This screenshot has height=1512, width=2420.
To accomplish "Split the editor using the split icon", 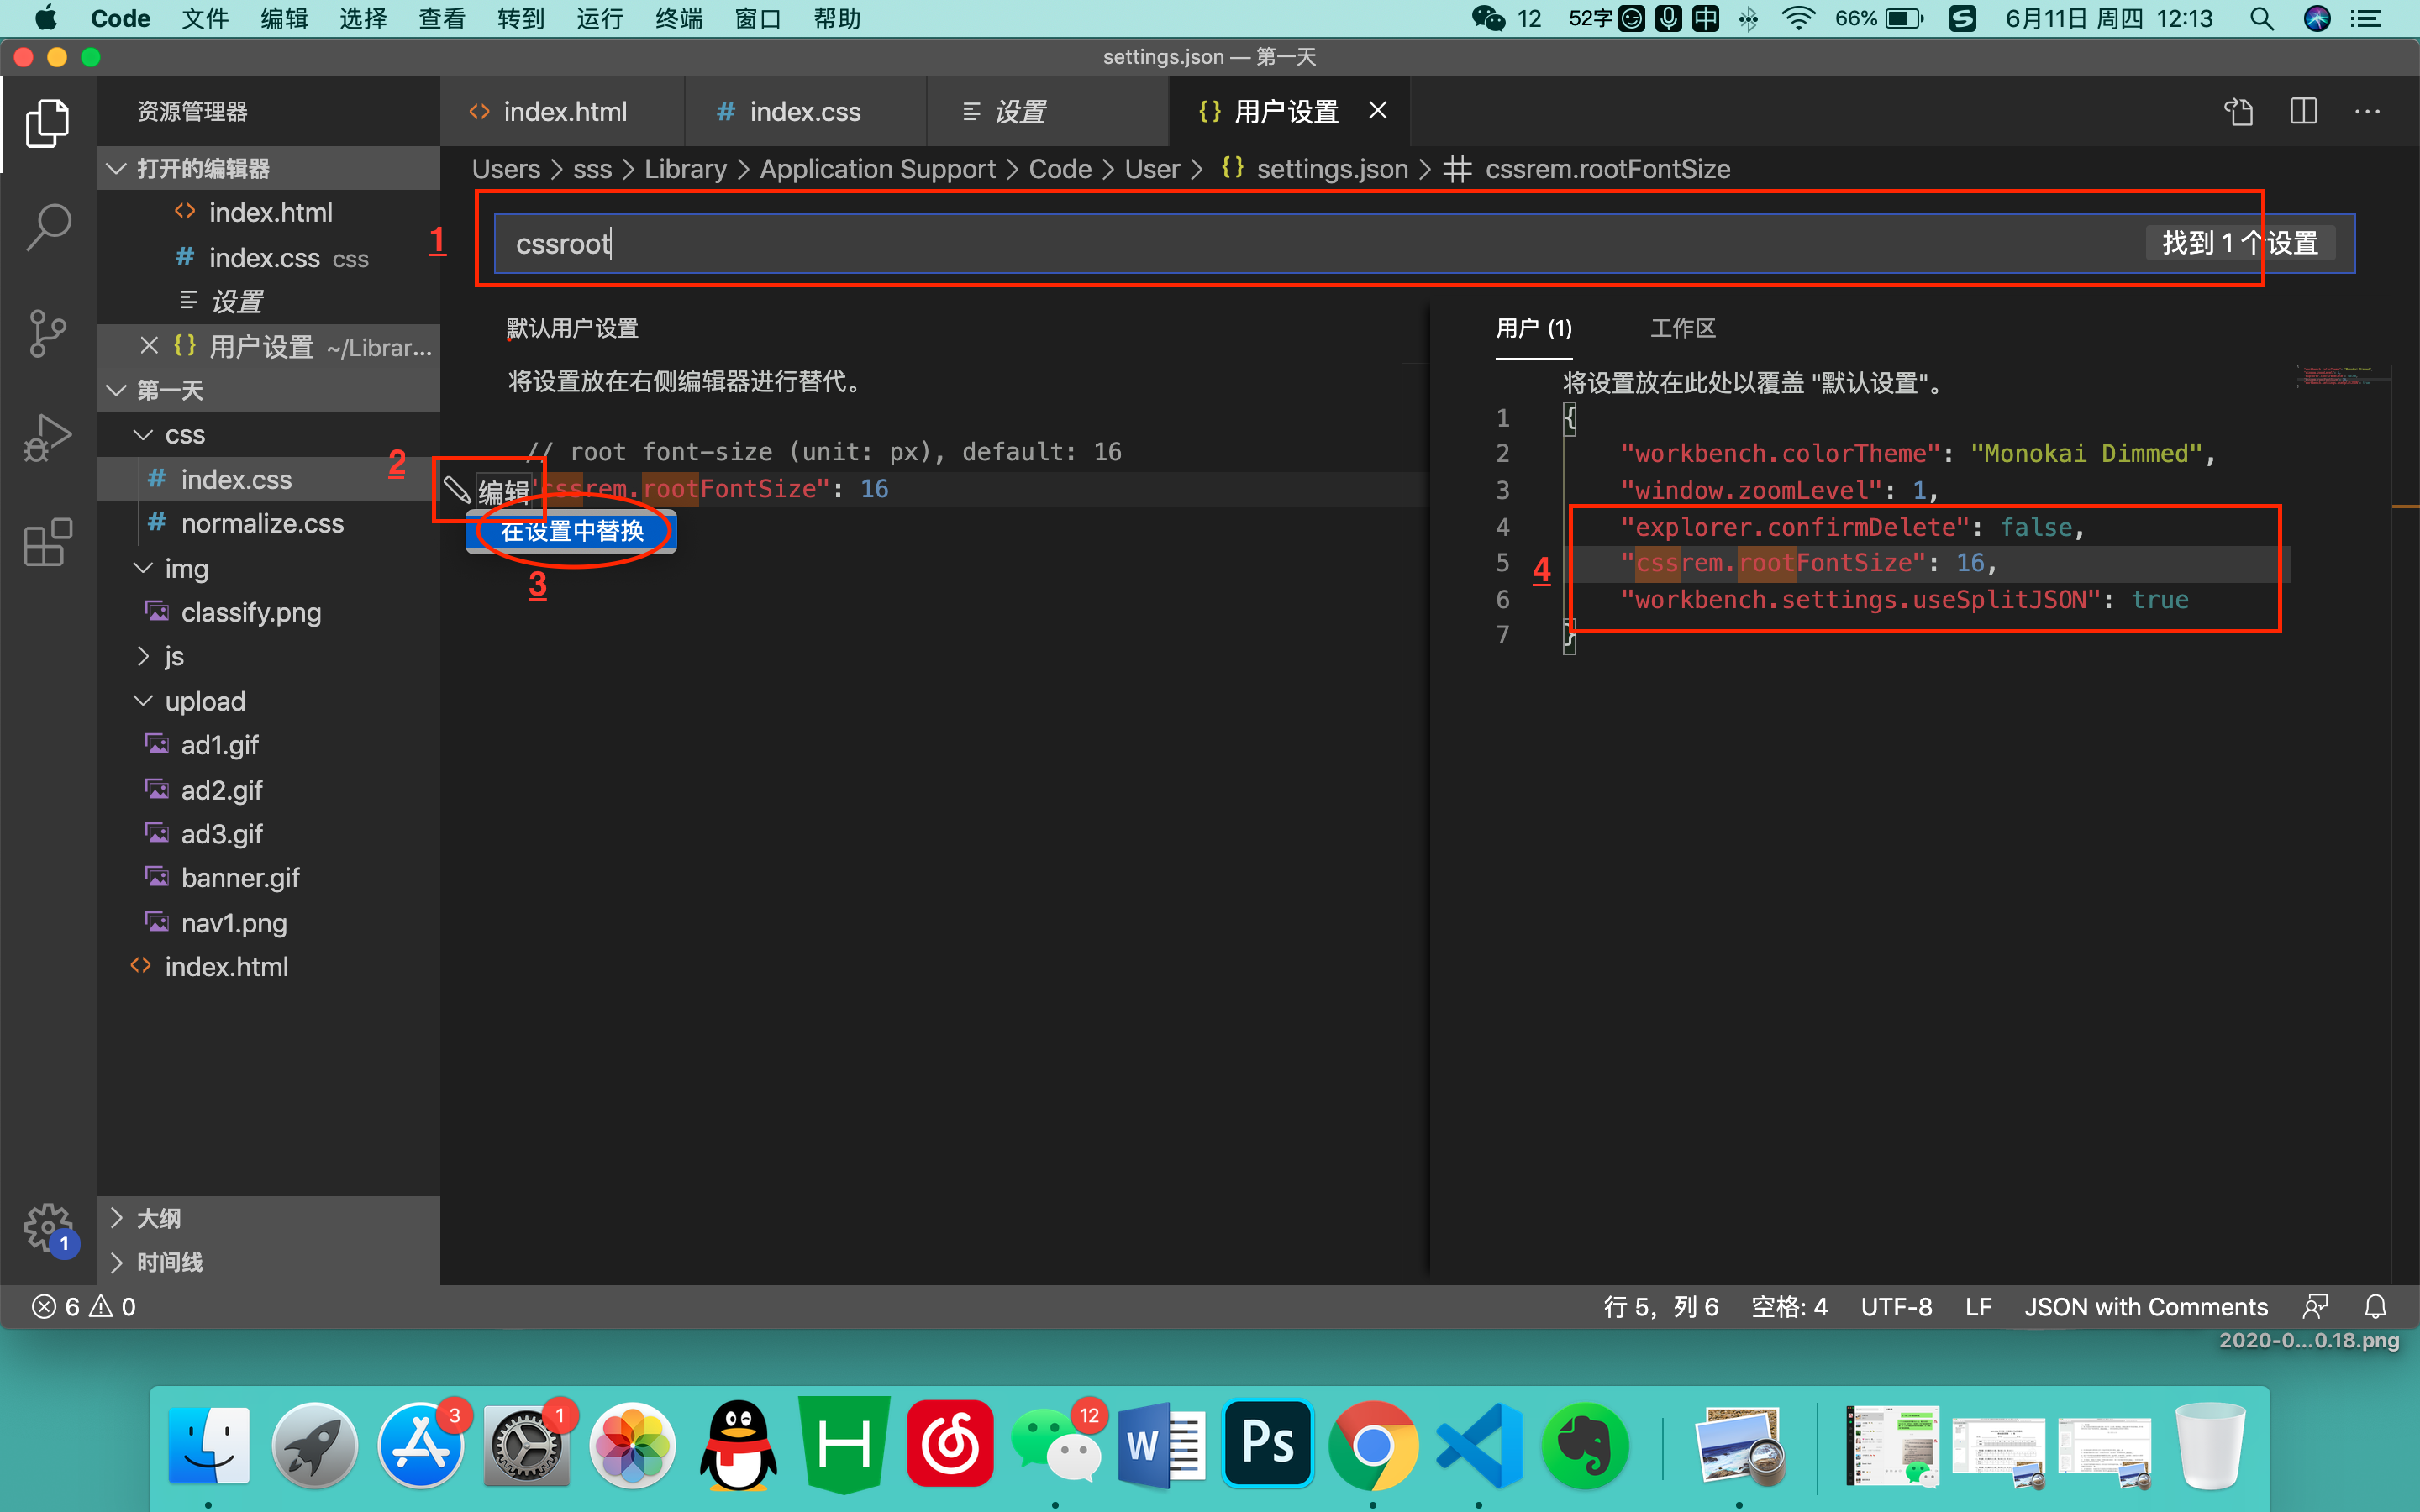I will point(2303,111).
